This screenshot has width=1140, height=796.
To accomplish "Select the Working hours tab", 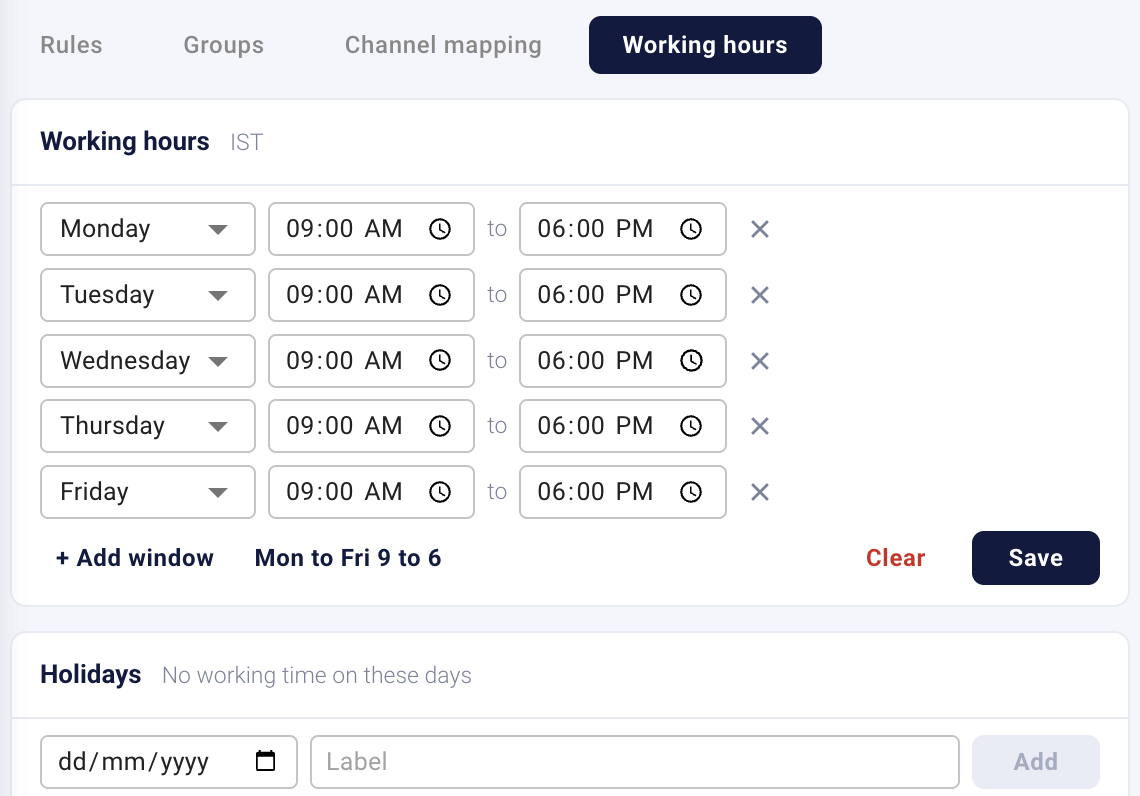I will (705, 45).
